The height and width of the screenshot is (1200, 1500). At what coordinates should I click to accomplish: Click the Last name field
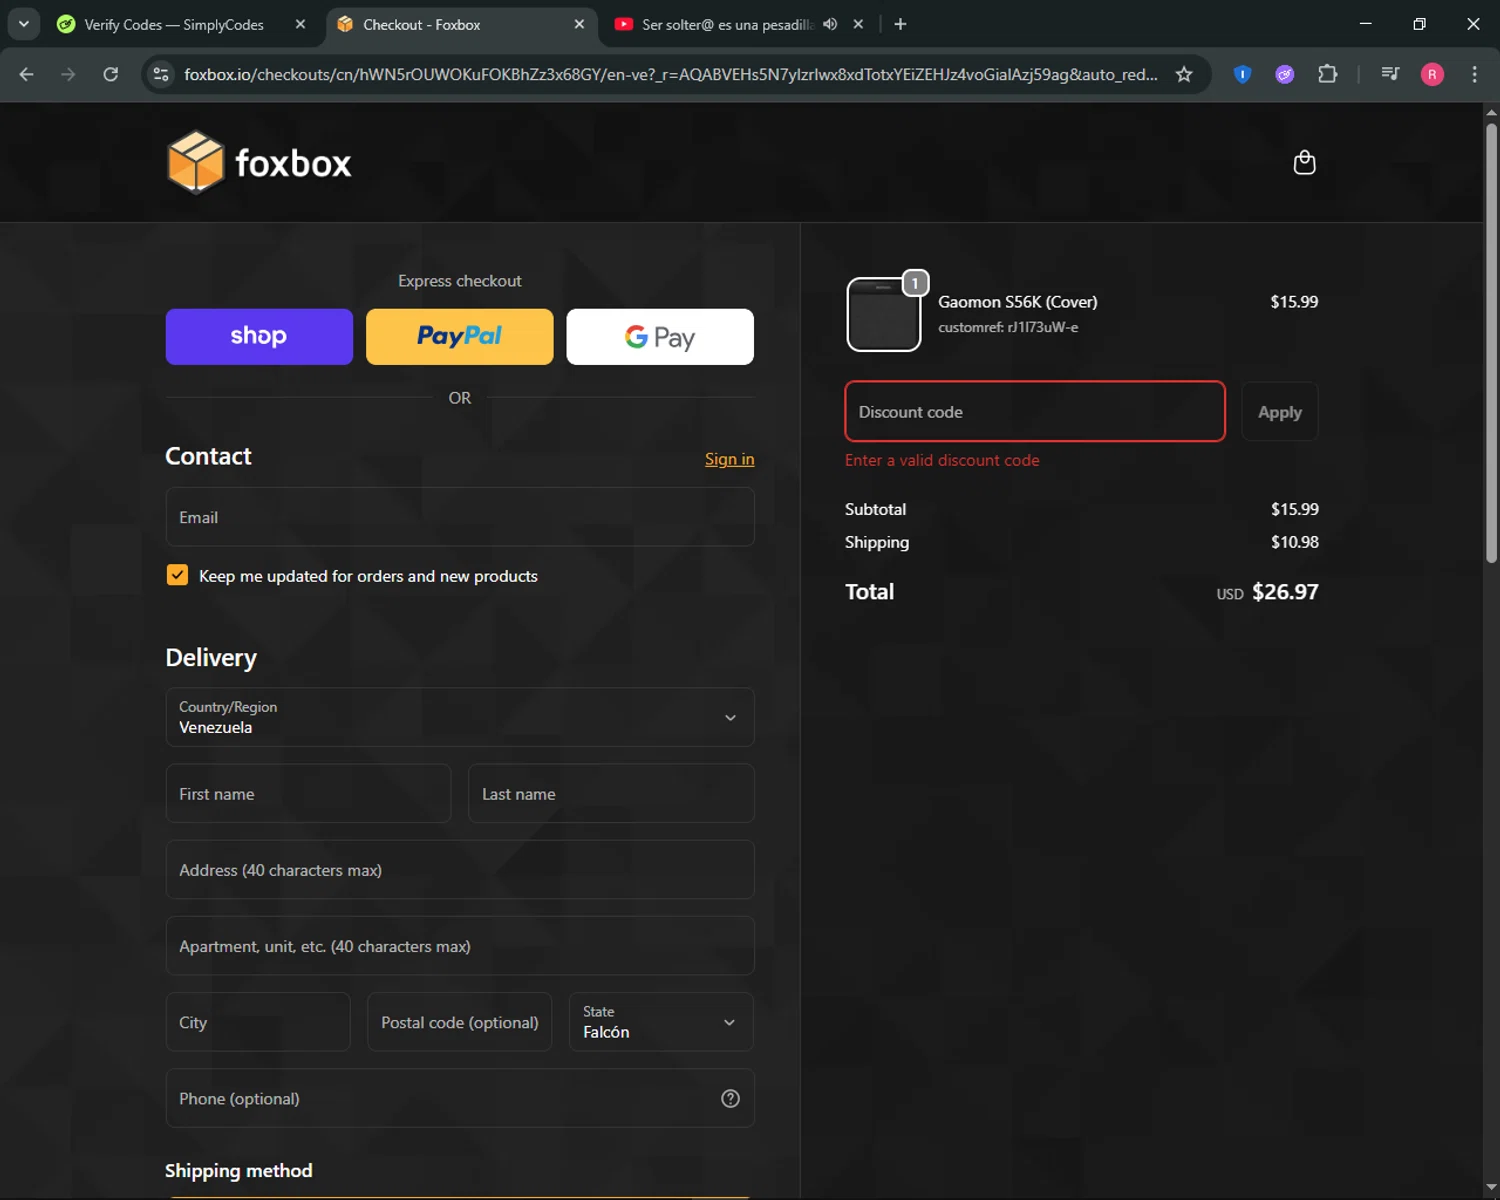pyautogui.click(x=611, y=793)
